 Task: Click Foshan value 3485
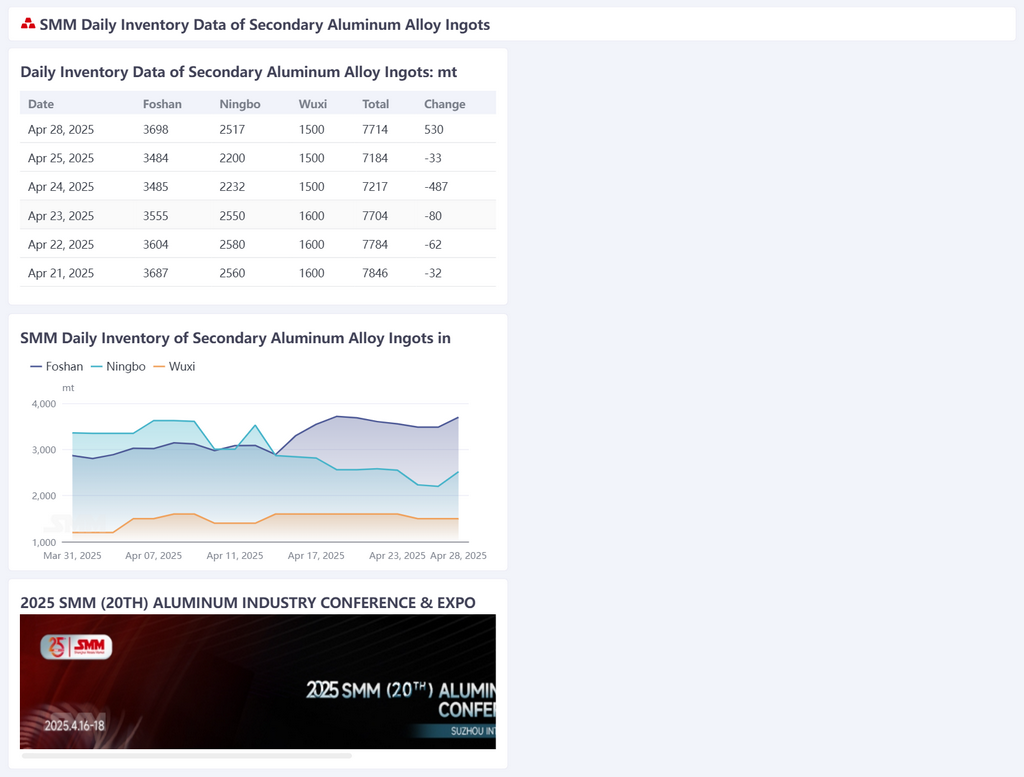pyautogui.click(x=155, y=187)
